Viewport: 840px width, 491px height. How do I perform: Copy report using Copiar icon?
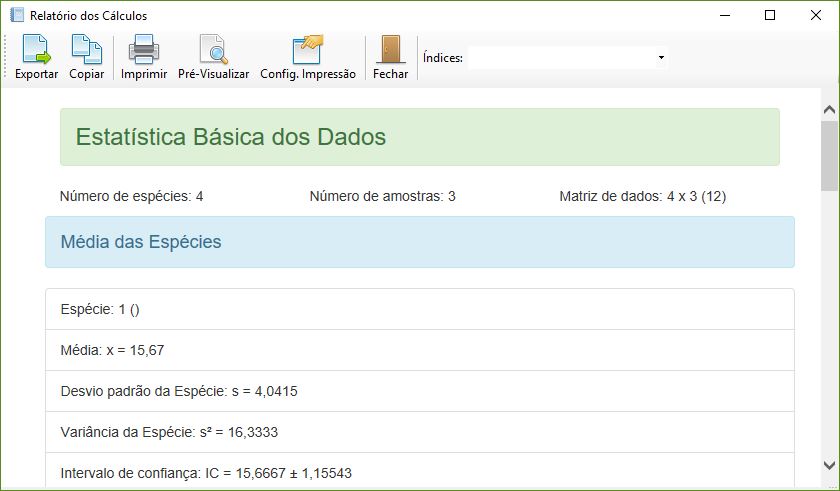[86, 57]
